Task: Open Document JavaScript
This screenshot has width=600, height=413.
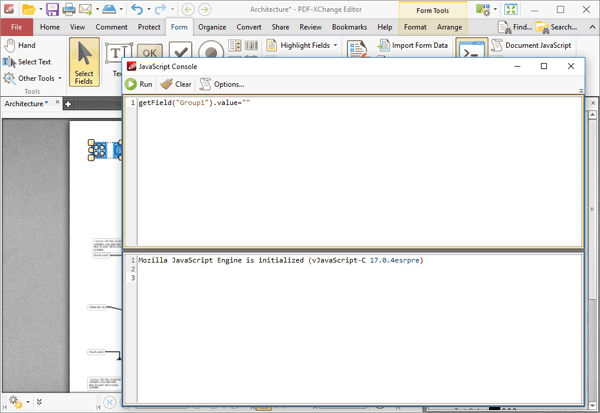Action: [x=531, y=45]
